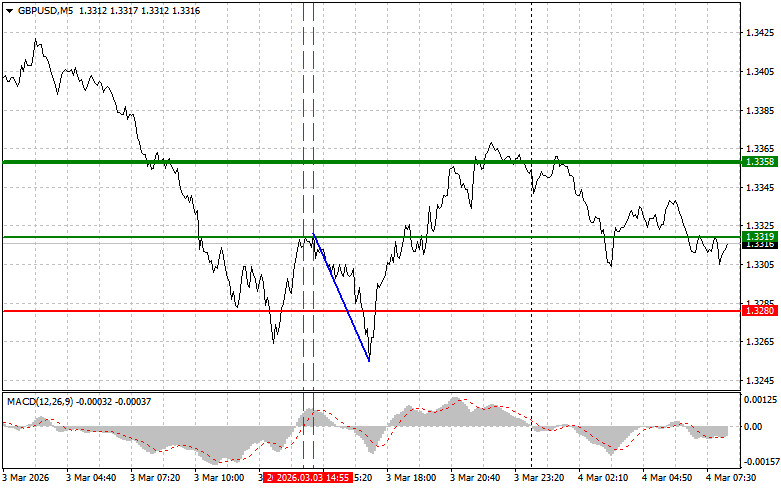Click the dropdown triangle beside GBPUSD,M5
This screenshot has width=781, height=489.
[10, 10]
